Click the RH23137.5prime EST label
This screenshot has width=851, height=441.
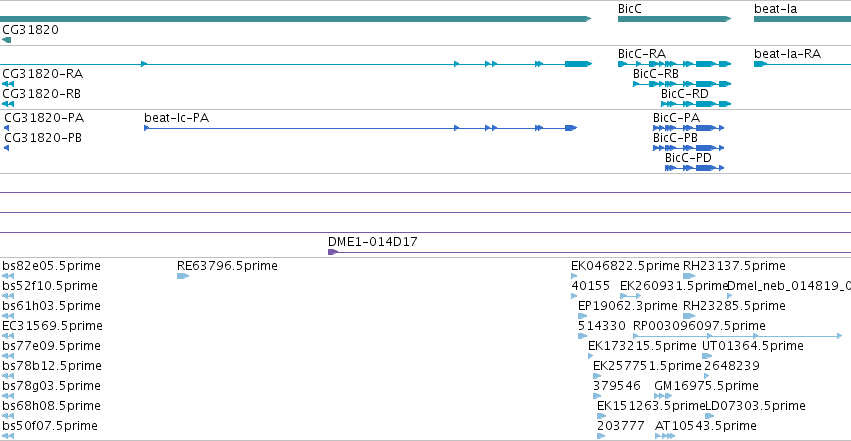(734, 266)
